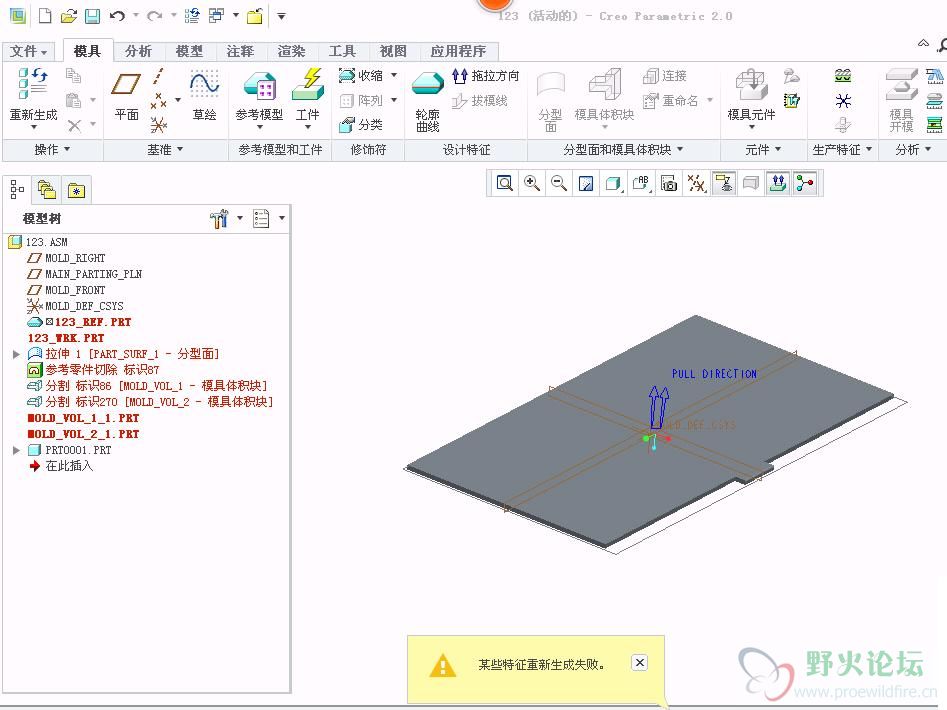Select the Sketch (草绘) tool
Screen dimensions: 947x710
(204, 95)
